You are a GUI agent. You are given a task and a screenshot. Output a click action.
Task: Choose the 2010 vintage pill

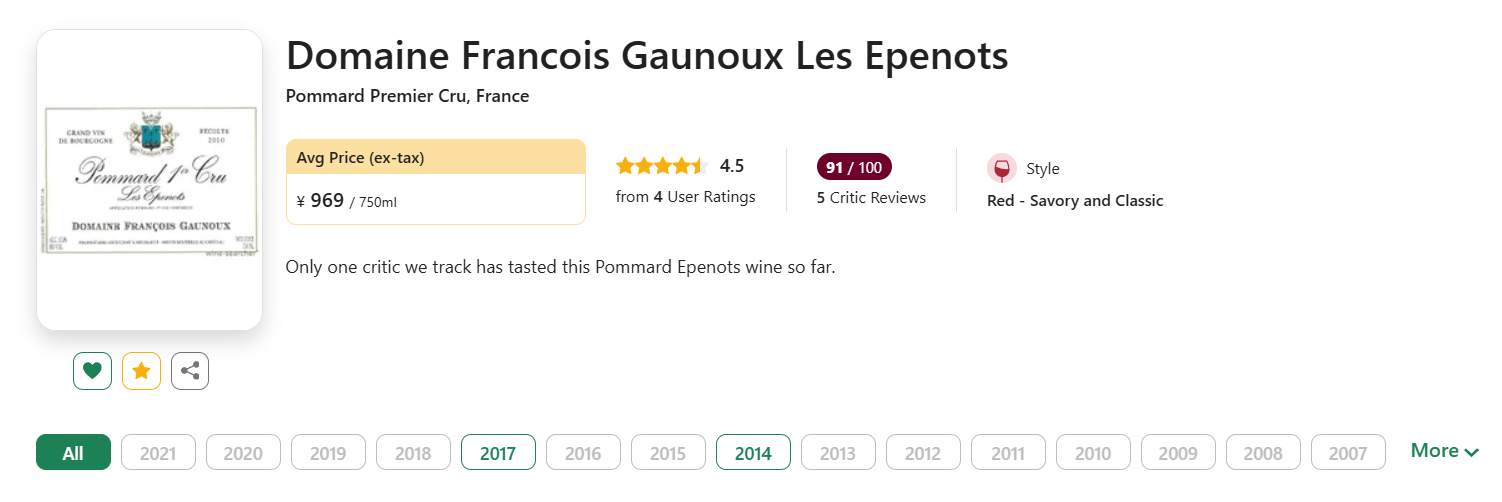pyautogui.click(x=1093, y=453)
